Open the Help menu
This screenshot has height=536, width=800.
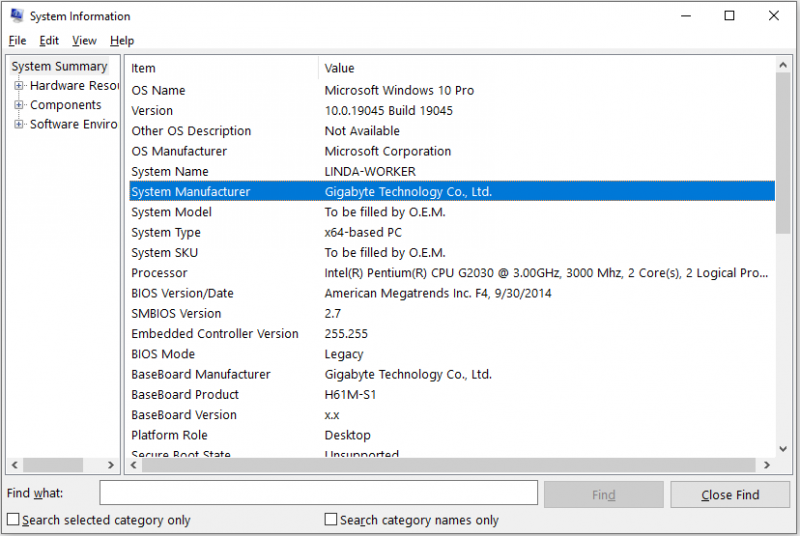coord(122,41)
